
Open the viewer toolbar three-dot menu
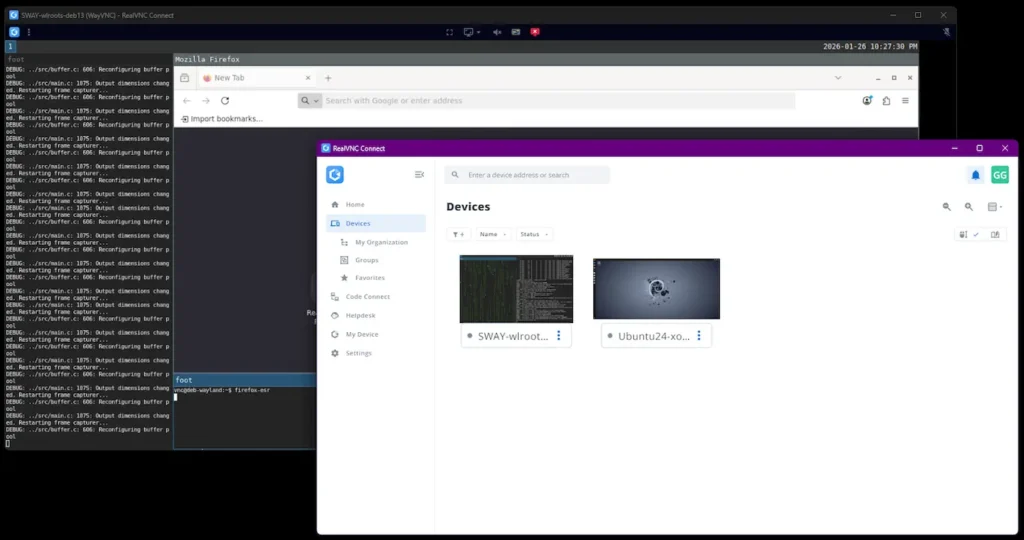pyautogui.click(x=29, y=32)
